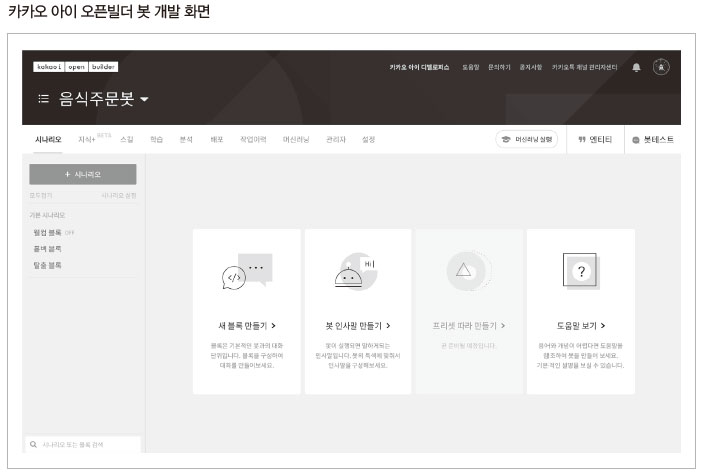Click the robot Hi greeting illustration
The height and width of the screenshot is (476, 706).
coord(356,271)
